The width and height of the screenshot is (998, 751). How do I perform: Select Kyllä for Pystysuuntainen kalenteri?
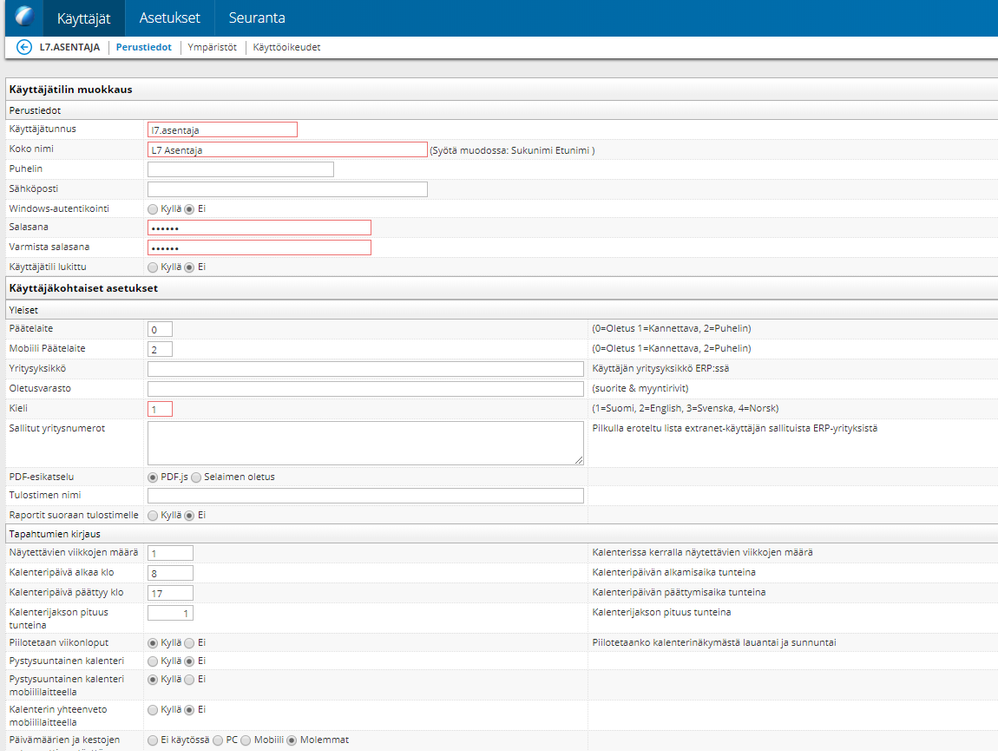tap(153, 662)
